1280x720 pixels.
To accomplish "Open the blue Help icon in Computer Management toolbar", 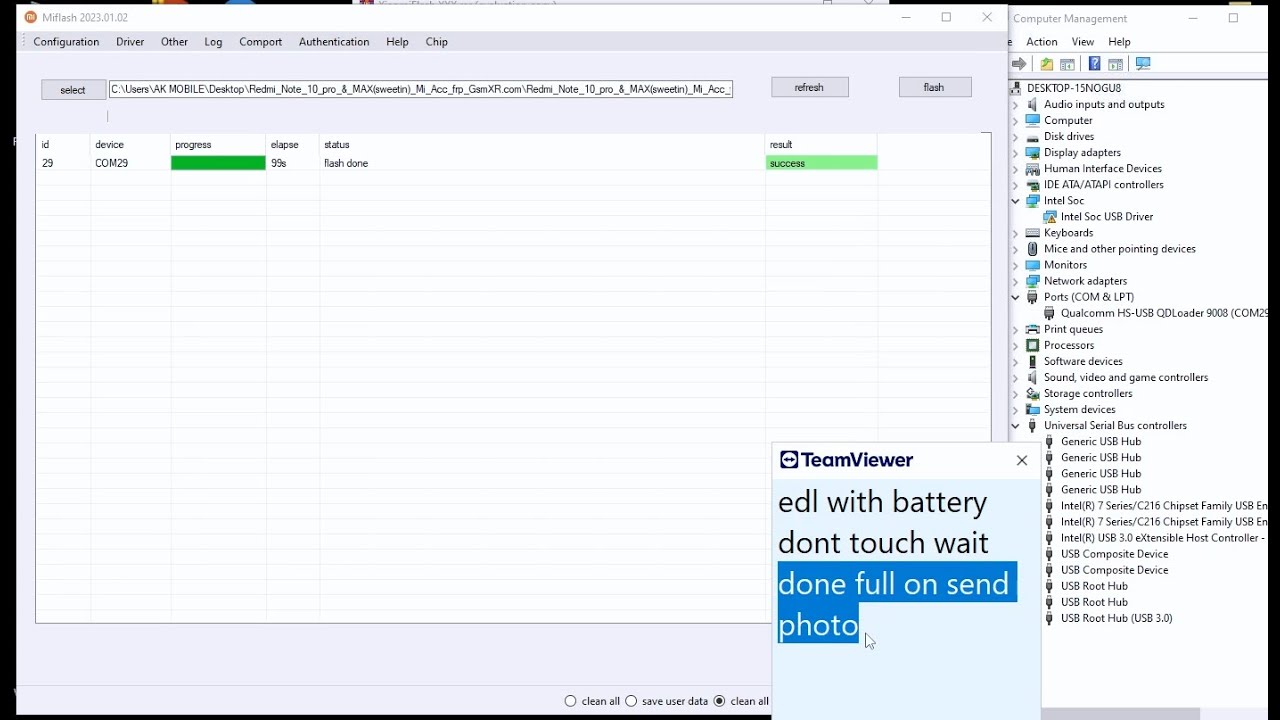I will (x=1094, y=64).
